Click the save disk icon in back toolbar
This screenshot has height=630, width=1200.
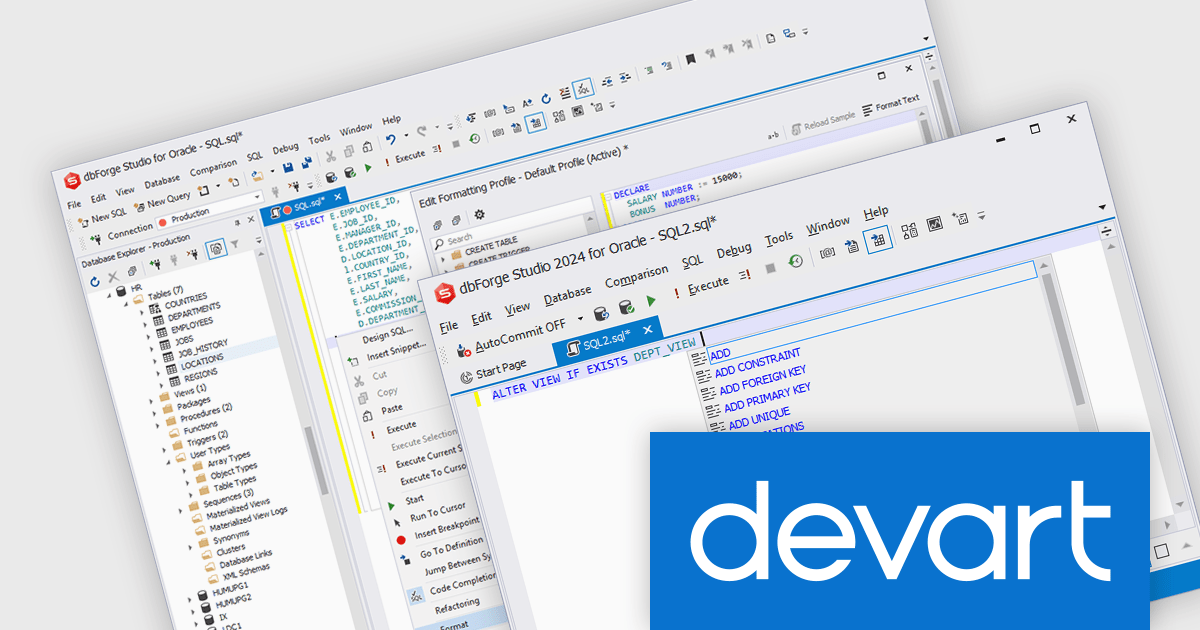pyautogui.click(x=288, y=166)
